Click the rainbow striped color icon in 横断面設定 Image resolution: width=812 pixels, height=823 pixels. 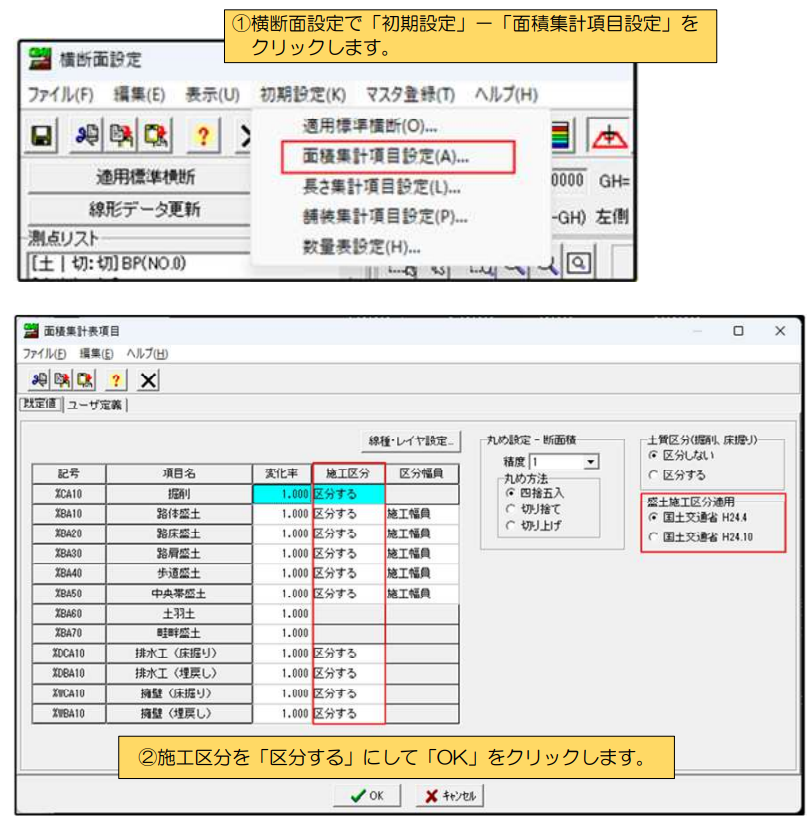coord(562,135)
